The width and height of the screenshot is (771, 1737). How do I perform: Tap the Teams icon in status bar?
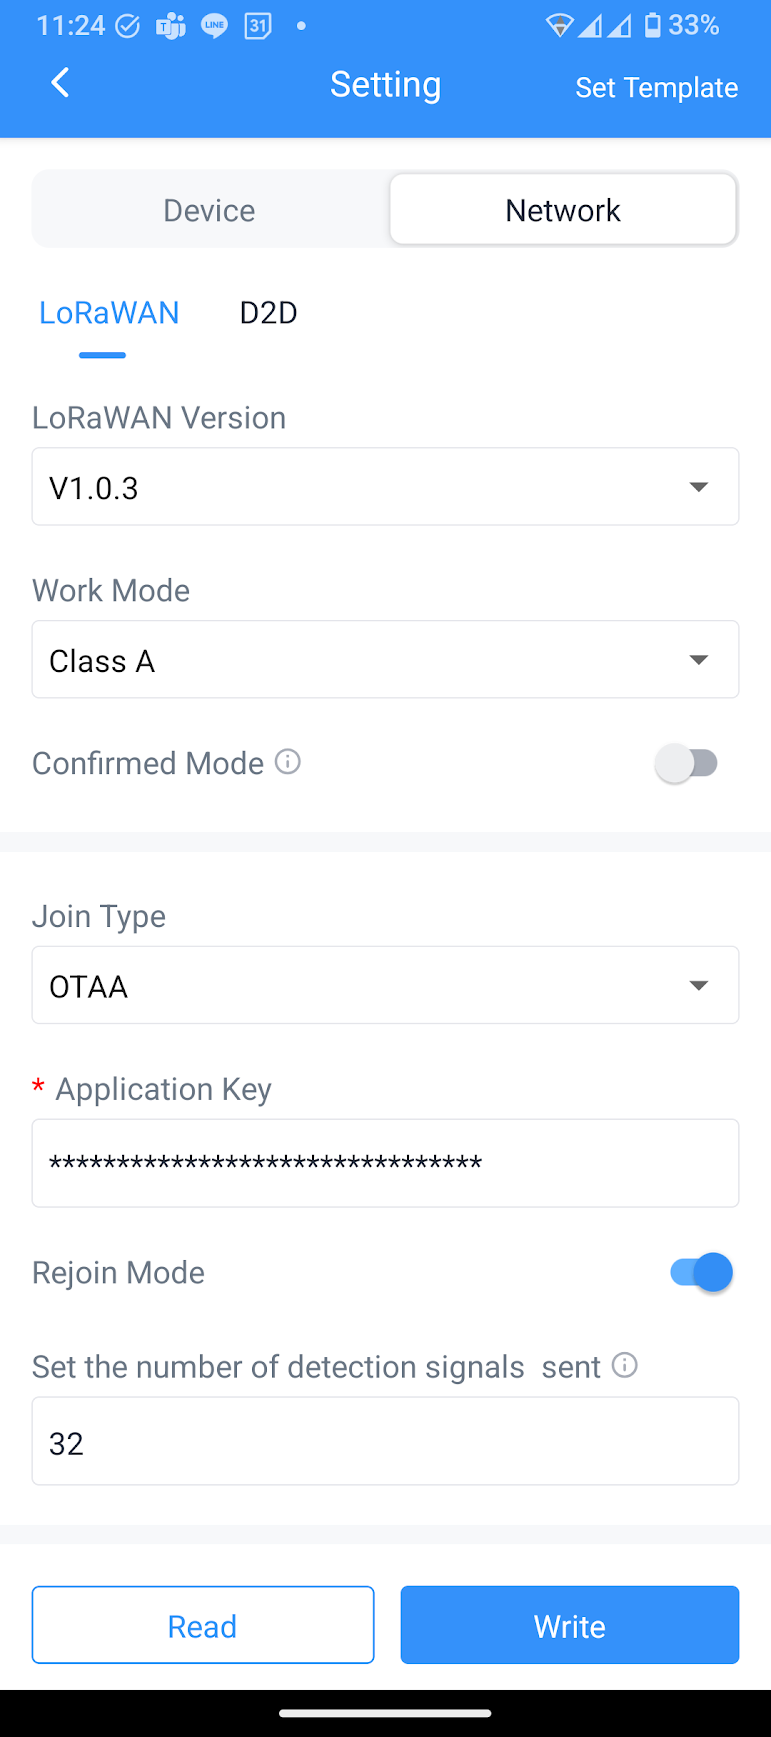click(x=171, y=26)
